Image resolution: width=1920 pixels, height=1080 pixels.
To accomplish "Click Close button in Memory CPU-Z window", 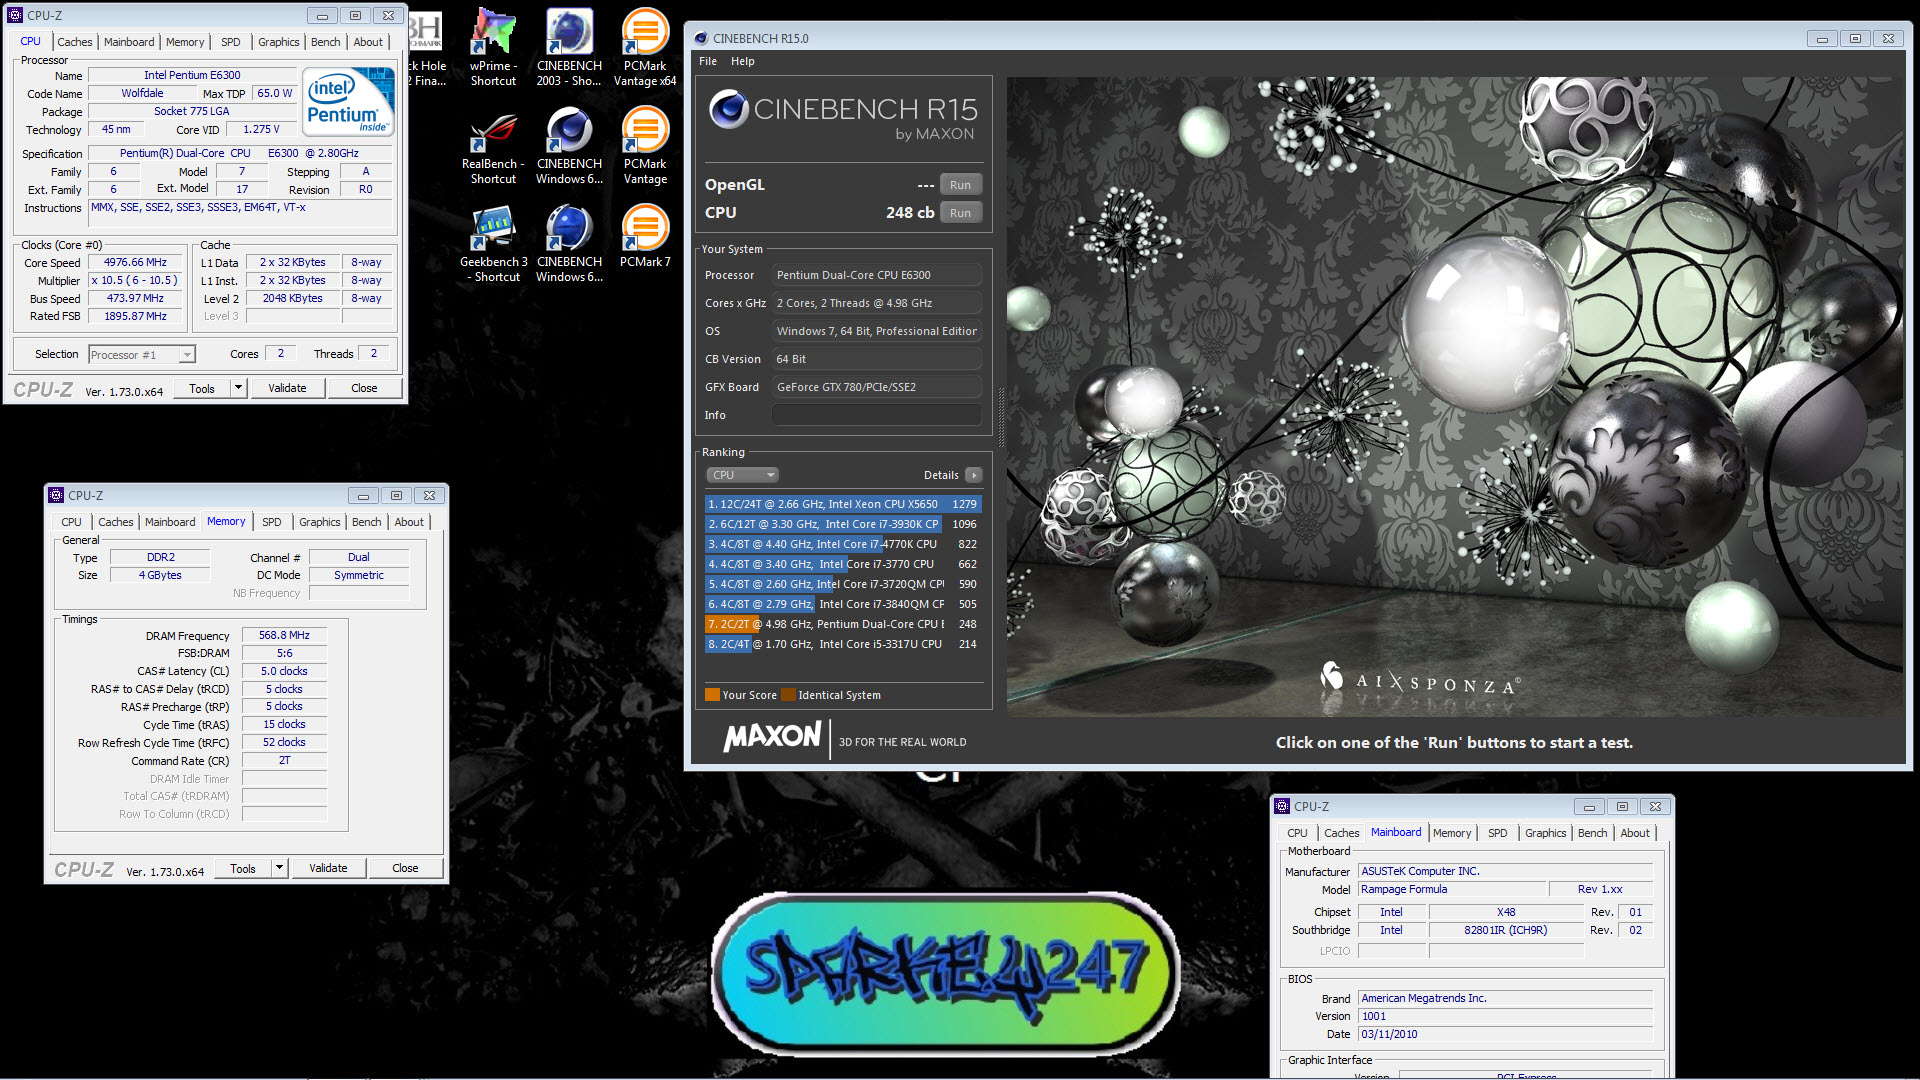I will (x=405, y=868).
